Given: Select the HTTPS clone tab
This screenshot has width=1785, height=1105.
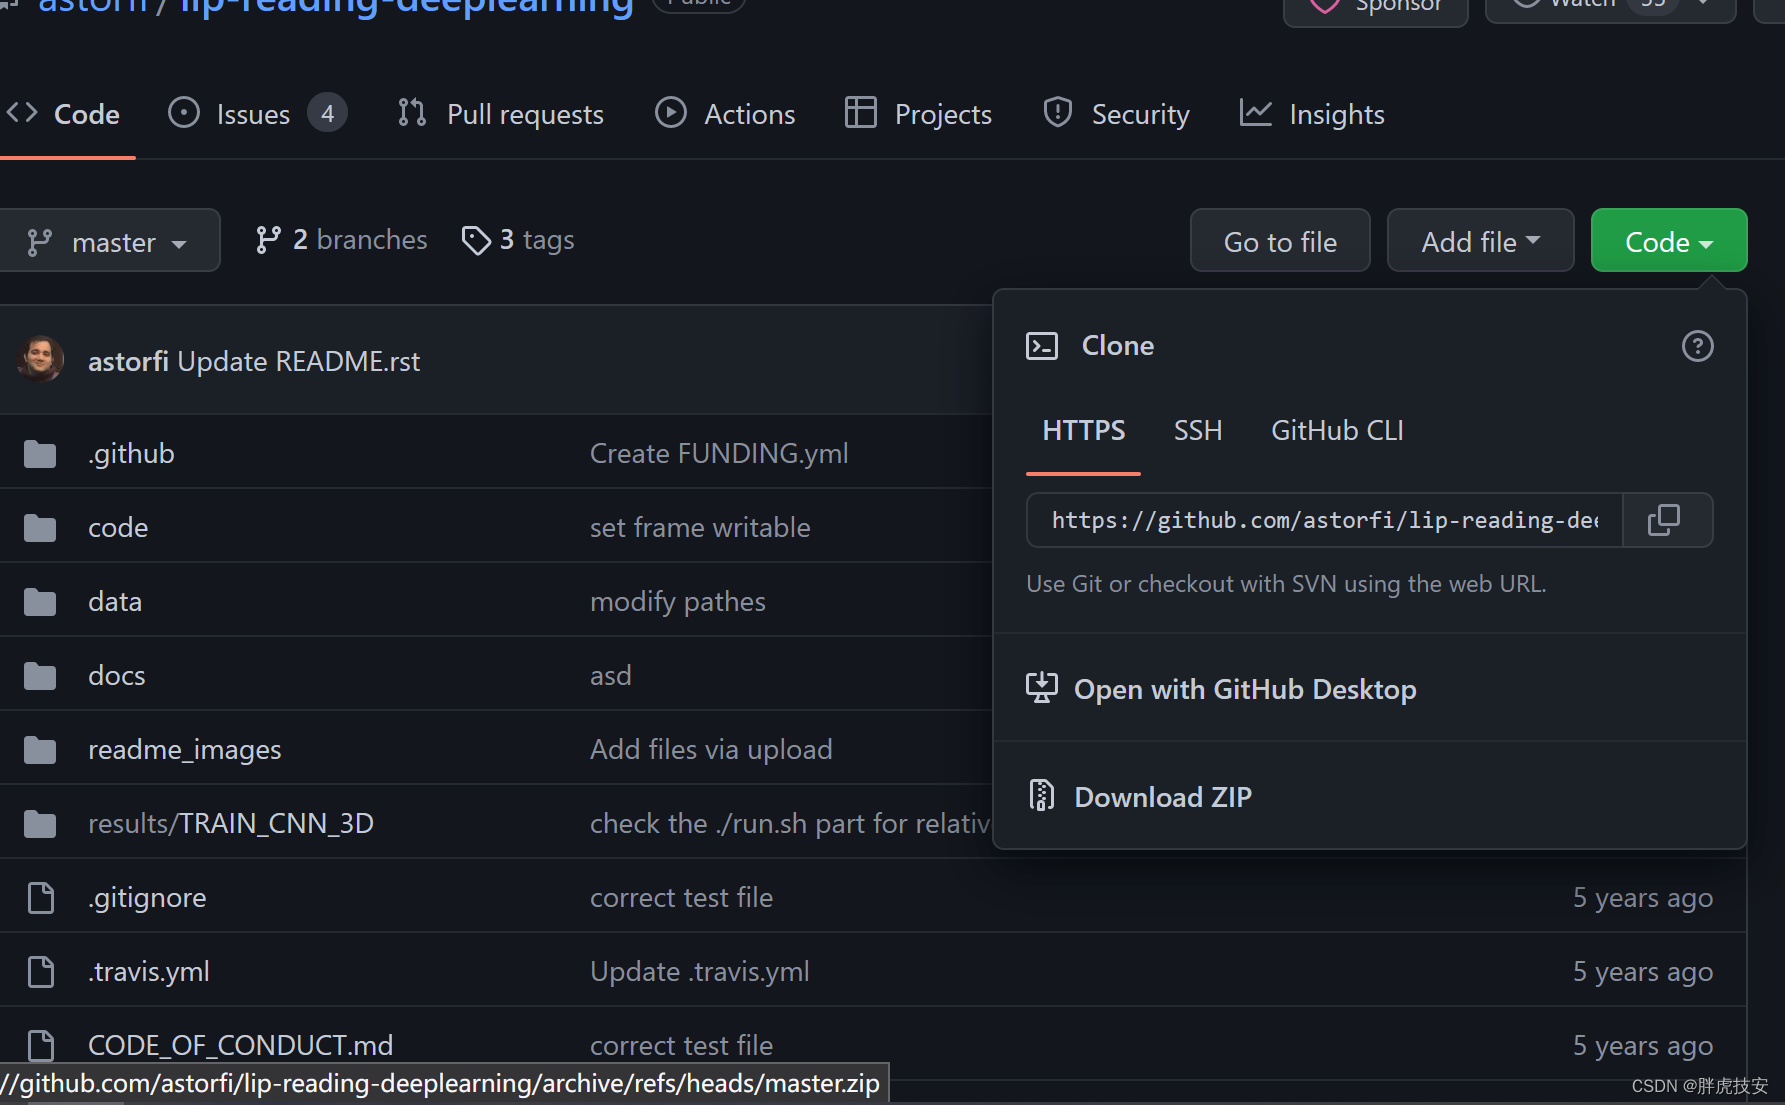Looking at the screenshot, I should click(x=1084, y=431).
